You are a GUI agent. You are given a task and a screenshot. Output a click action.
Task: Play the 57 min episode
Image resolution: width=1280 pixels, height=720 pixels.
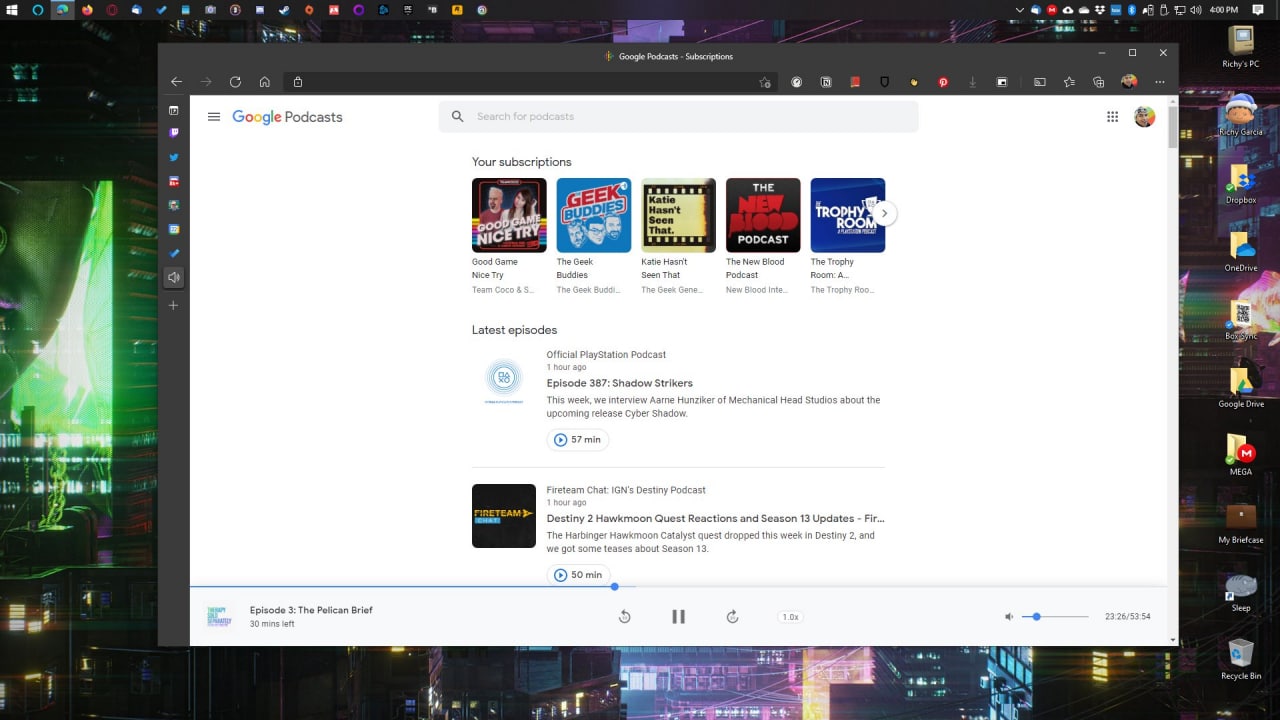click(x=577, y=440)
